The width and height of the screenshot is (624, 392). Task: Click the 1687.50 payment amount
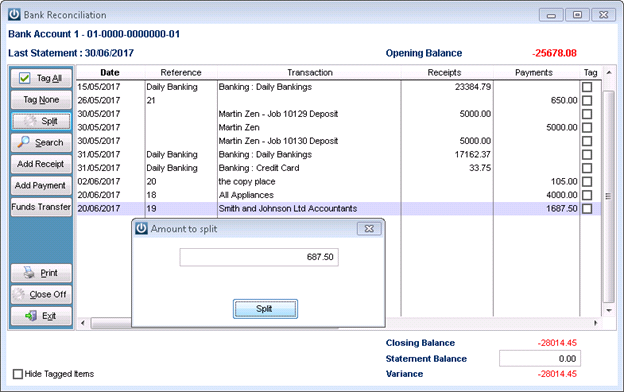[562, 209]
